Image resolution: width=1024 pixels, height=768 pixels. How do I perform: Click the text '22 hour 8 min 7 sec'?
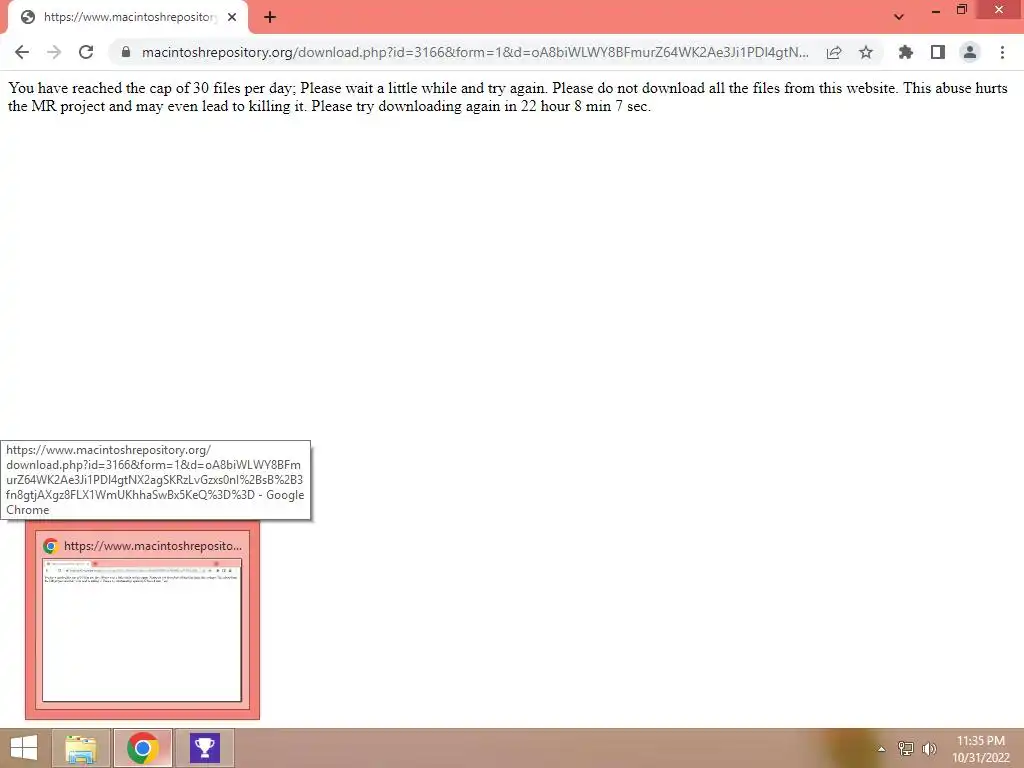[x=584, y=106]
